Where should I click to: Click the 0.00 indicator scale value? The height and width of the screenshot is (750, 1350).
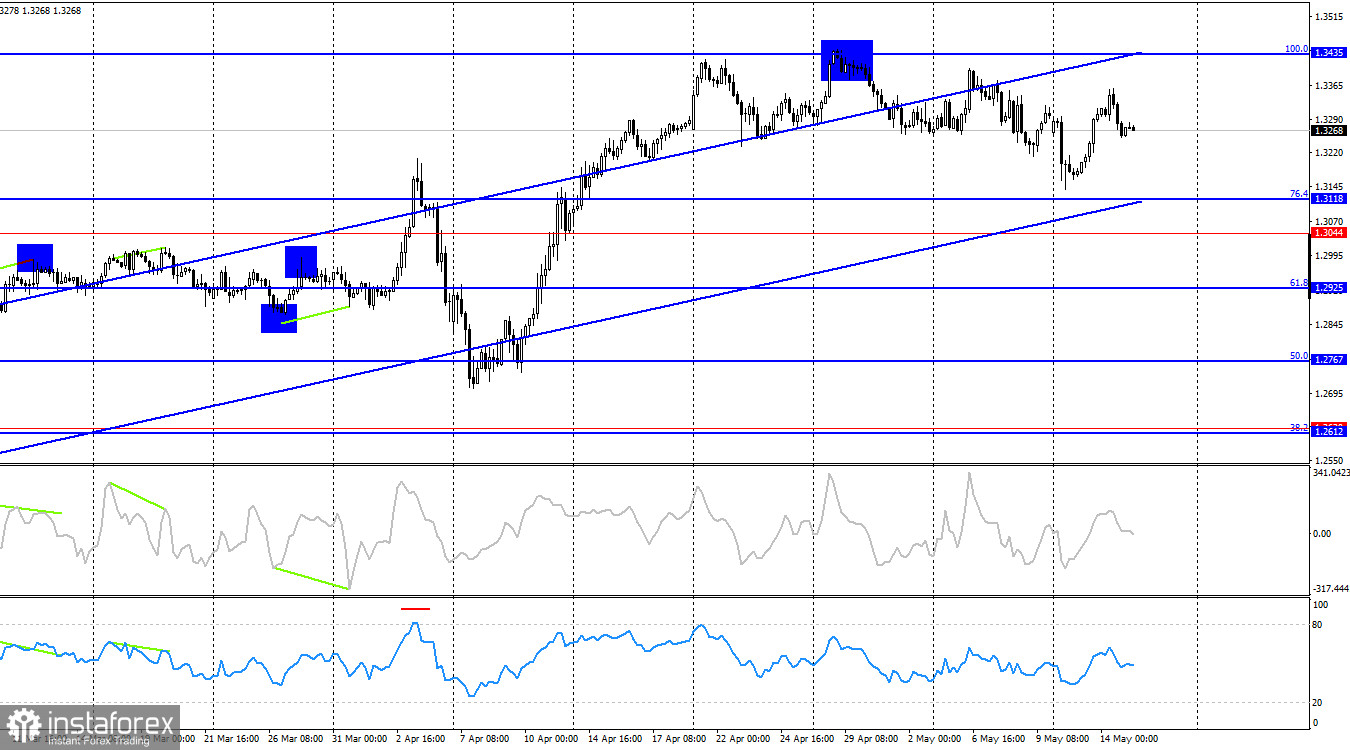click(1322, 533)
